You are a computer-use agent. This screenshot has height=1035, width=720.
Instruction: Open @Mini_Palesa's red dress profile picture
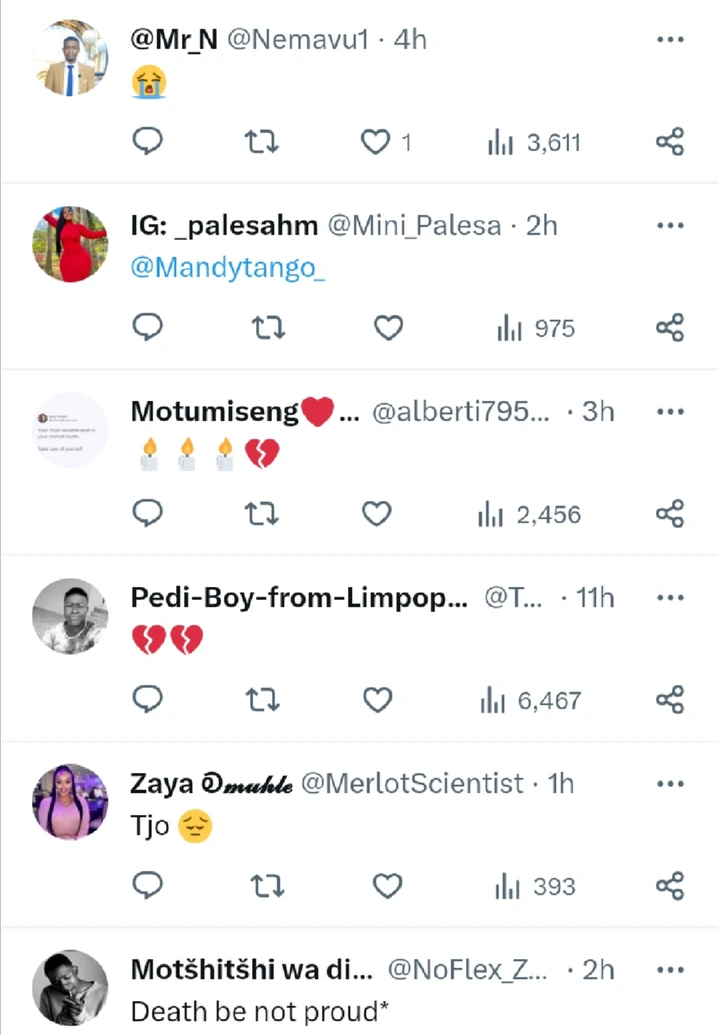click(x=70, y=244)
